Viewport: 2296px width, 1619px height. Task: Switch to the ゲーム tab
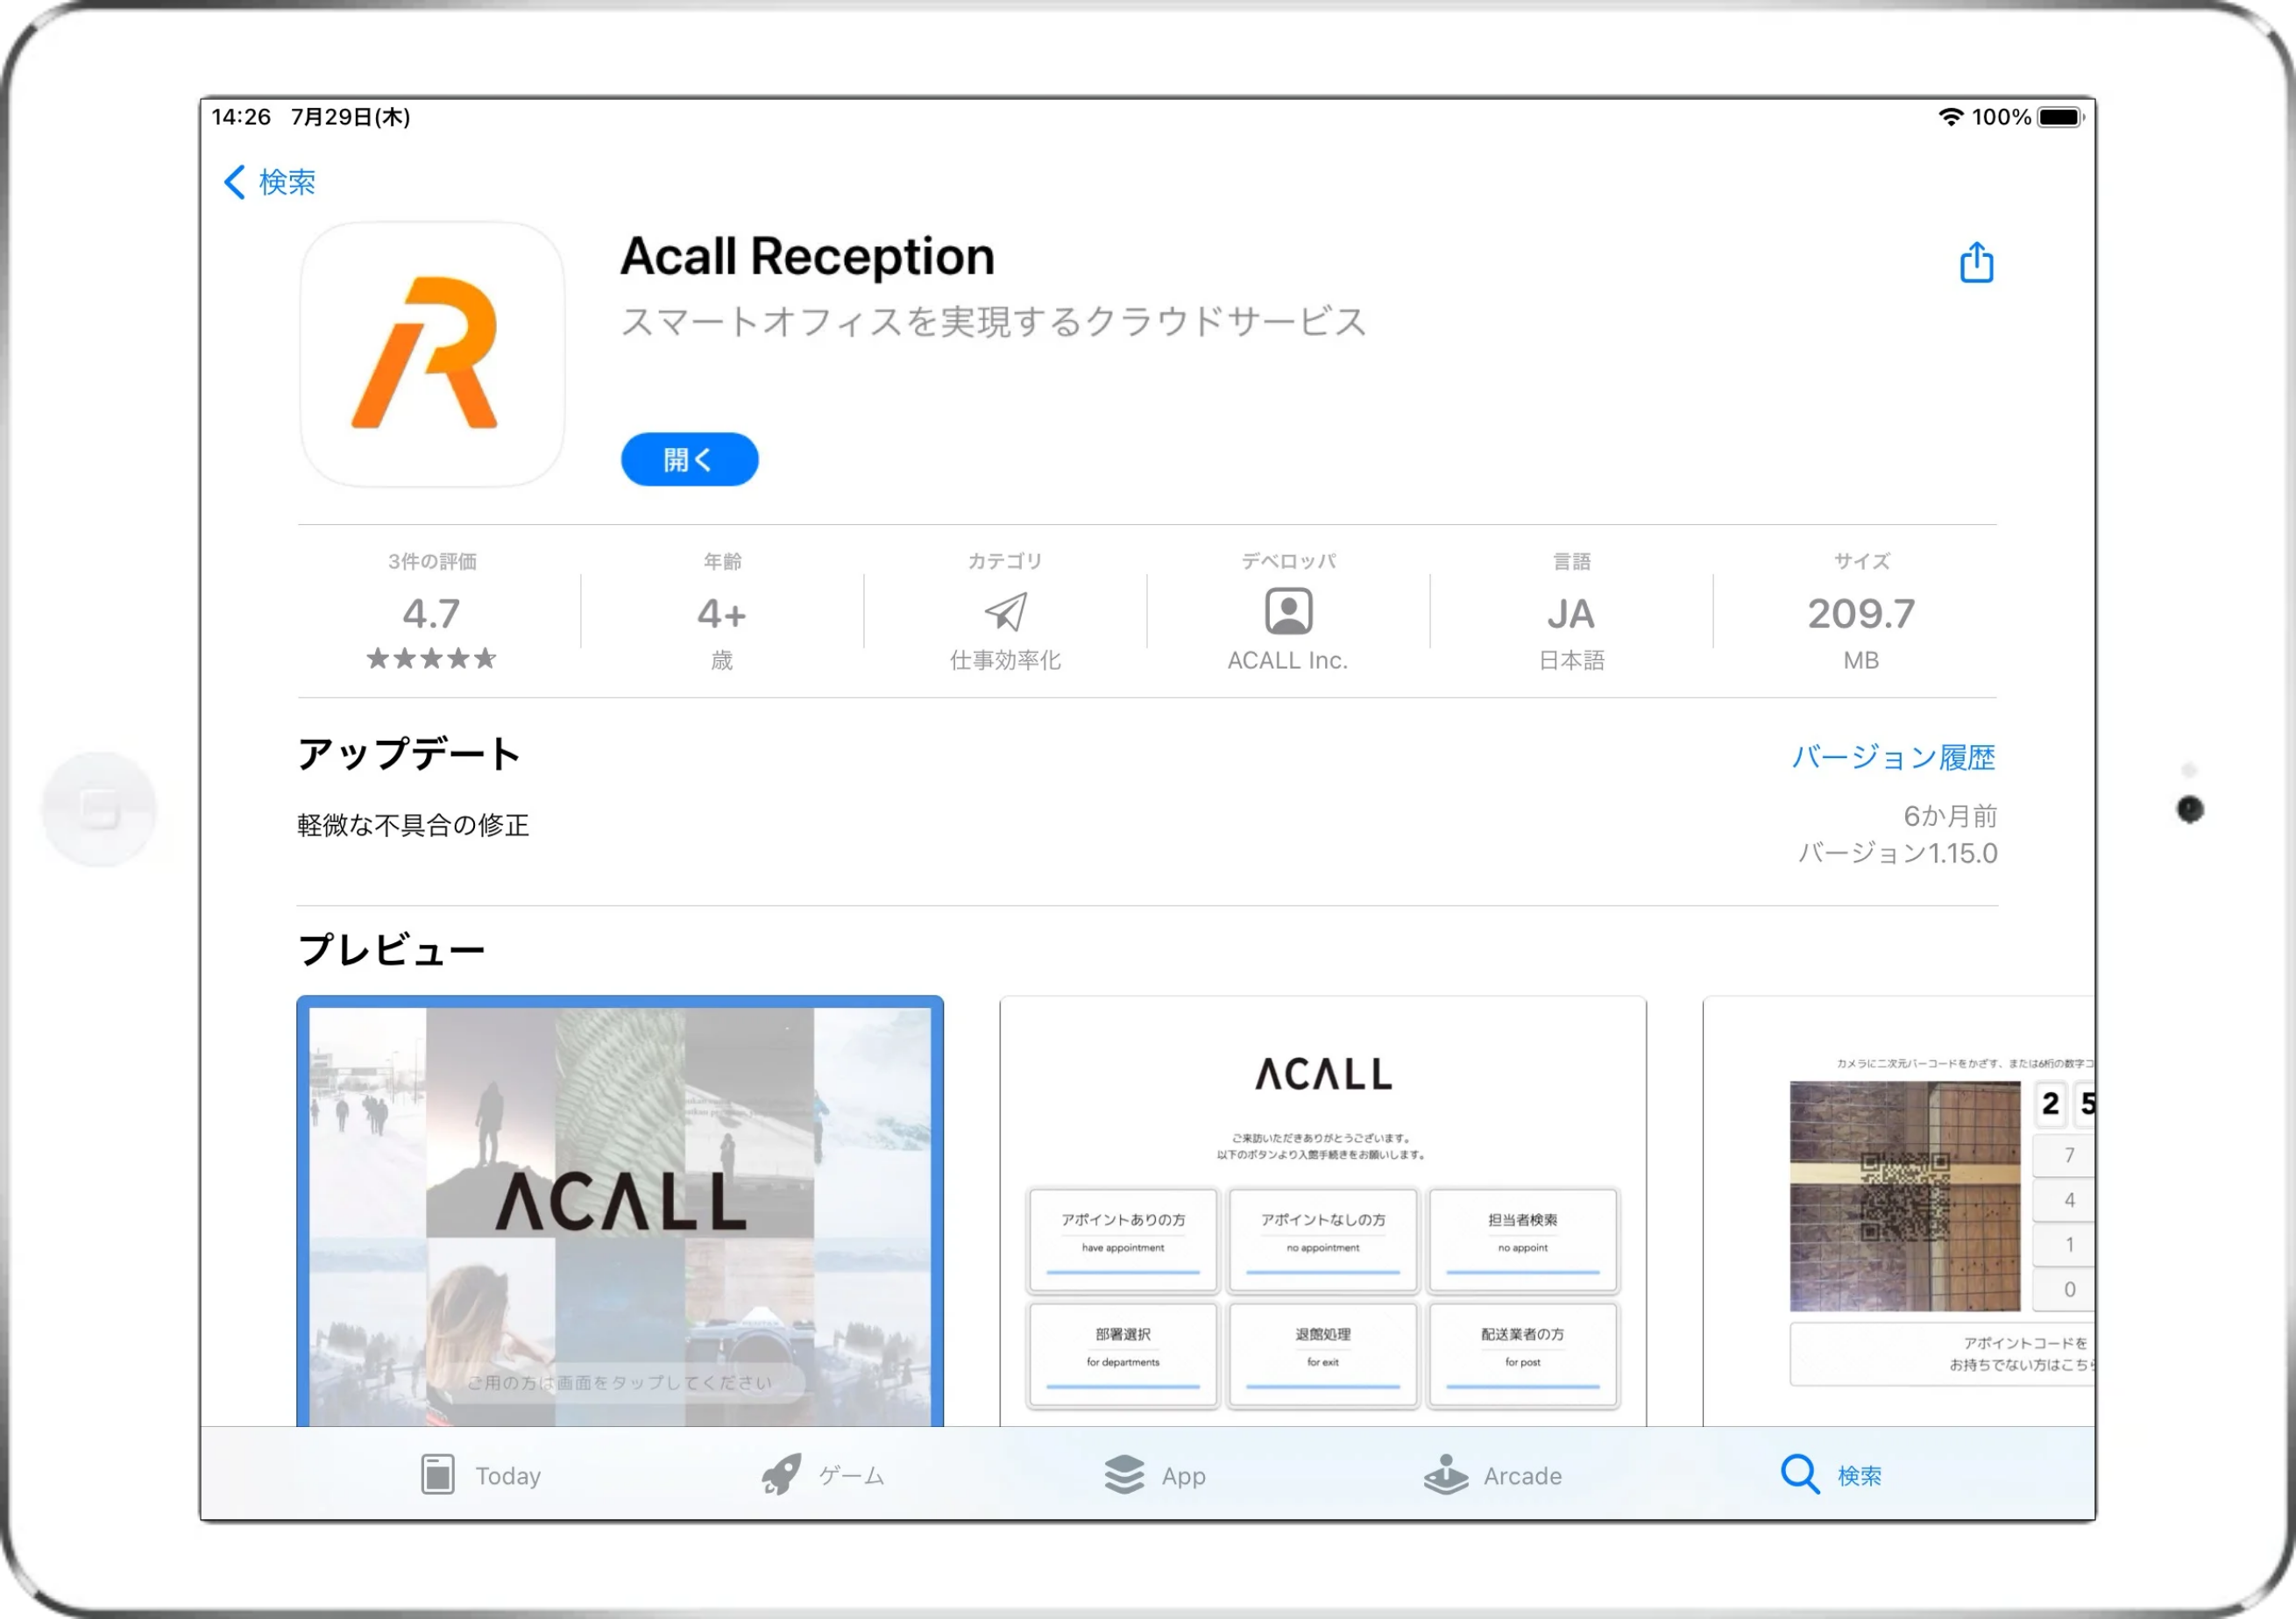point(823,1475)
